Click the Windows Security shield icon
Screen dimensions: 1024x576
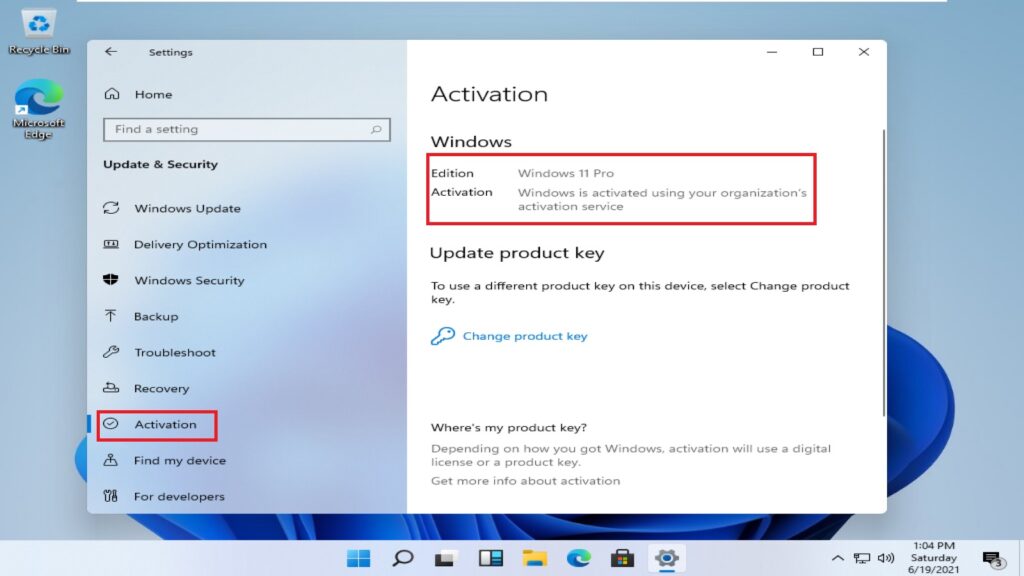point(111,280)
